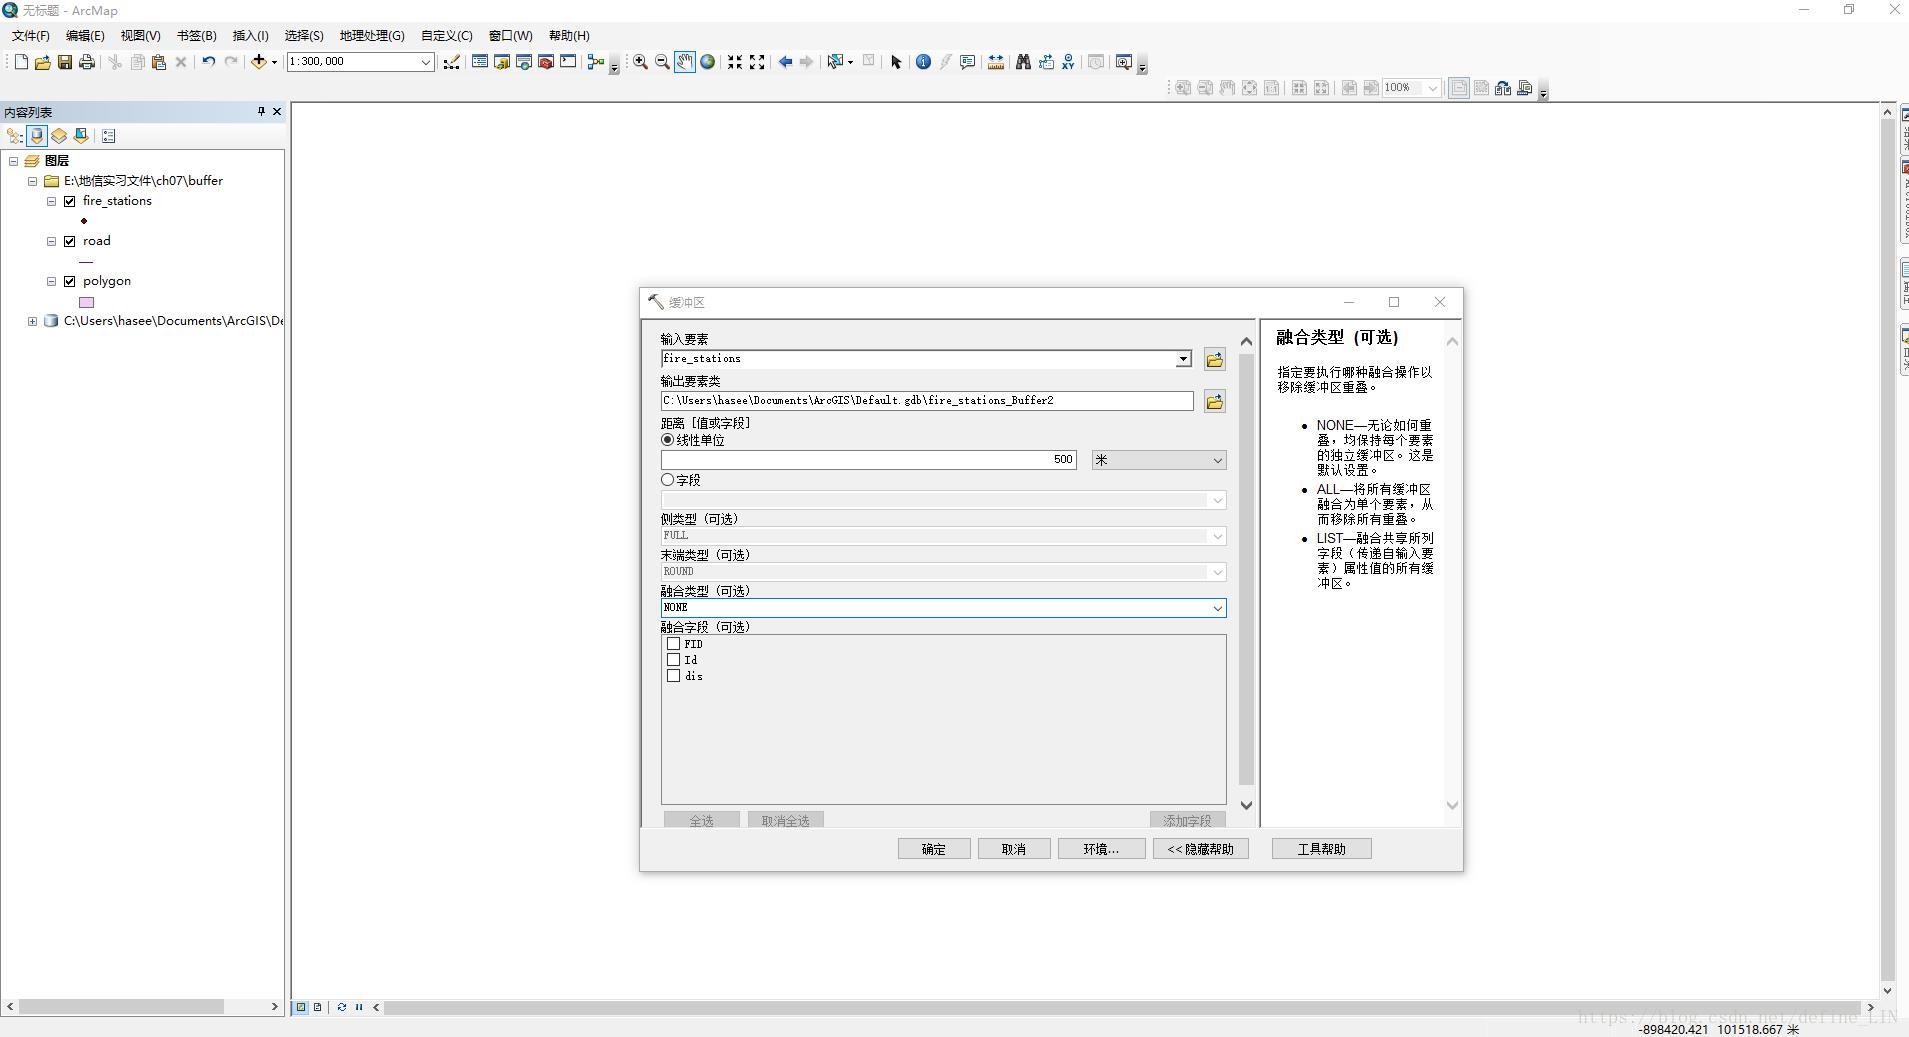Save the map with the floppy disk icon

pos(65,62)
